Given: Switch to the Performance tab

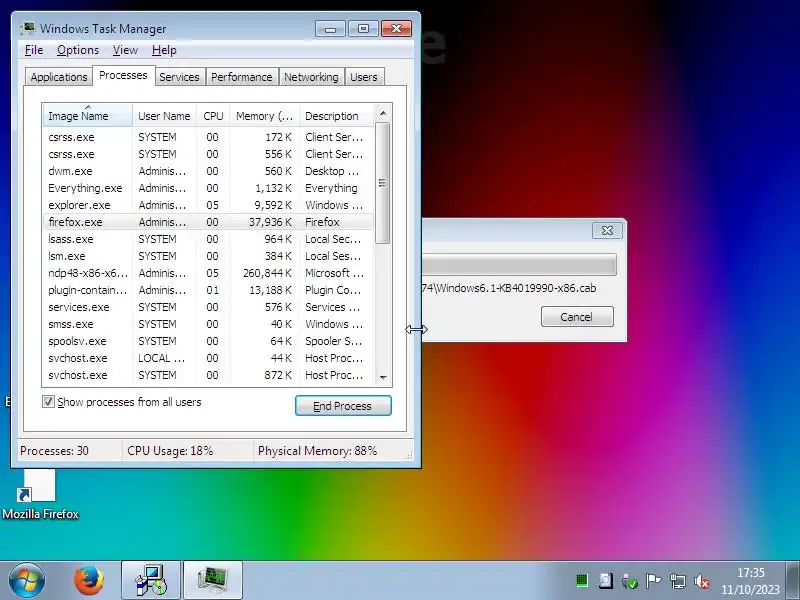Looking at the screenshot, I should tap(241, 77).
